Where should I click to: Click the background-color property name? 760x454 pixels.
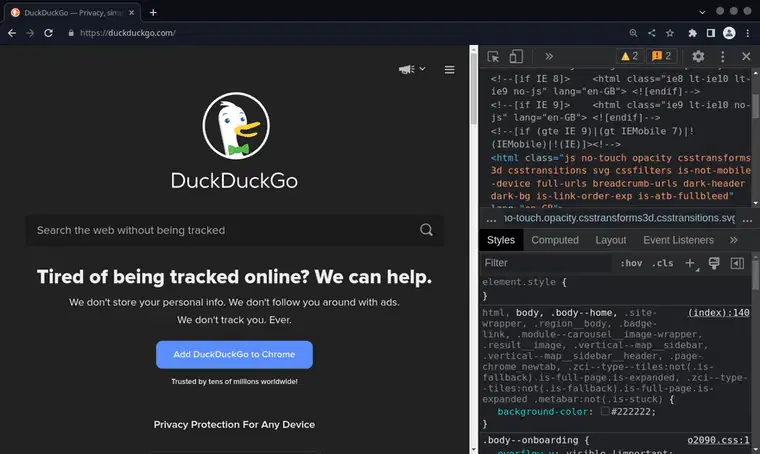pyautogui.click(x=542, y=412)
